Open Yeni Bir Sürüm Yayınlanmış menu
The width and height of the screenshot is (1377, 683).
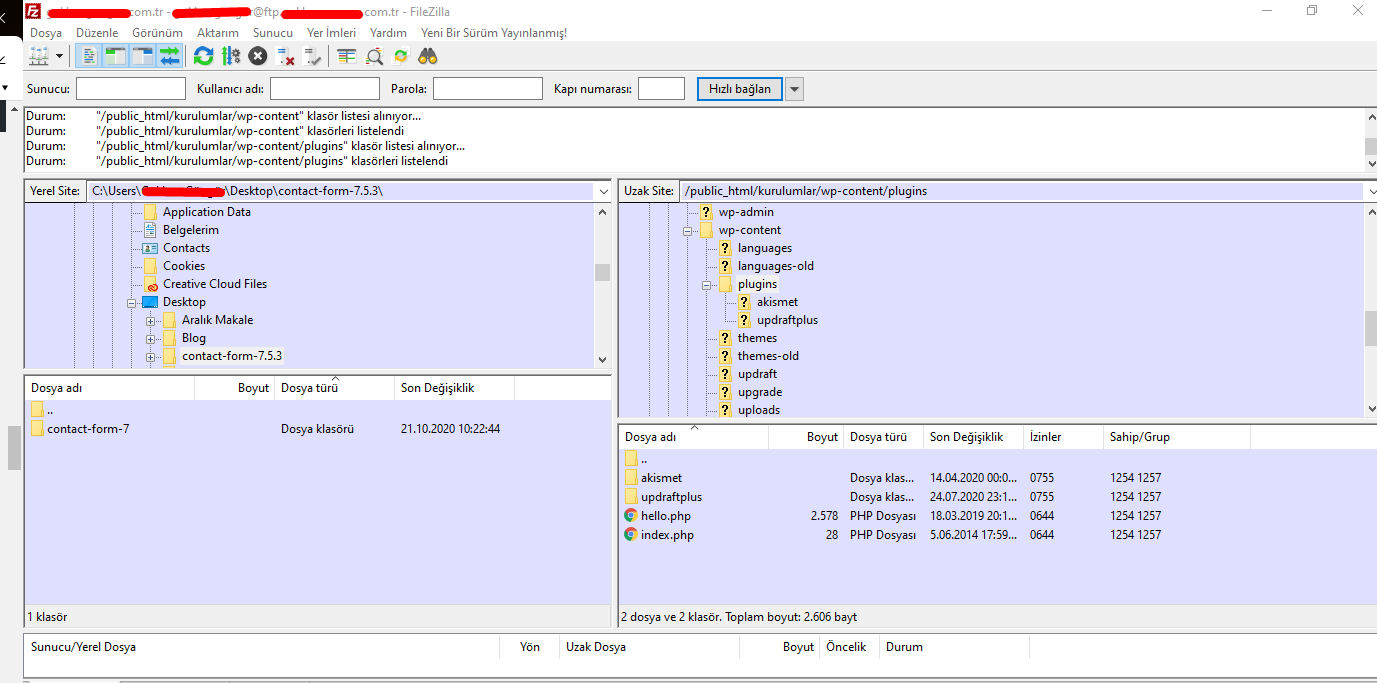[x=494, y=33]
